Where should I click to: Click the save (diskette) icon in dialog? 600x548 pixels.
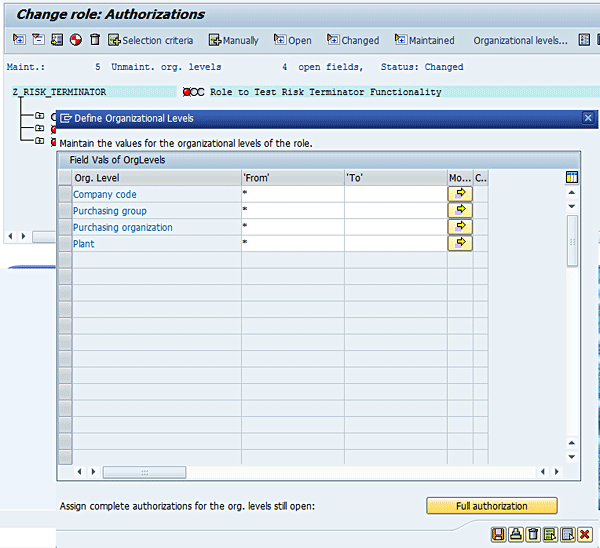(x=498, y=534)
